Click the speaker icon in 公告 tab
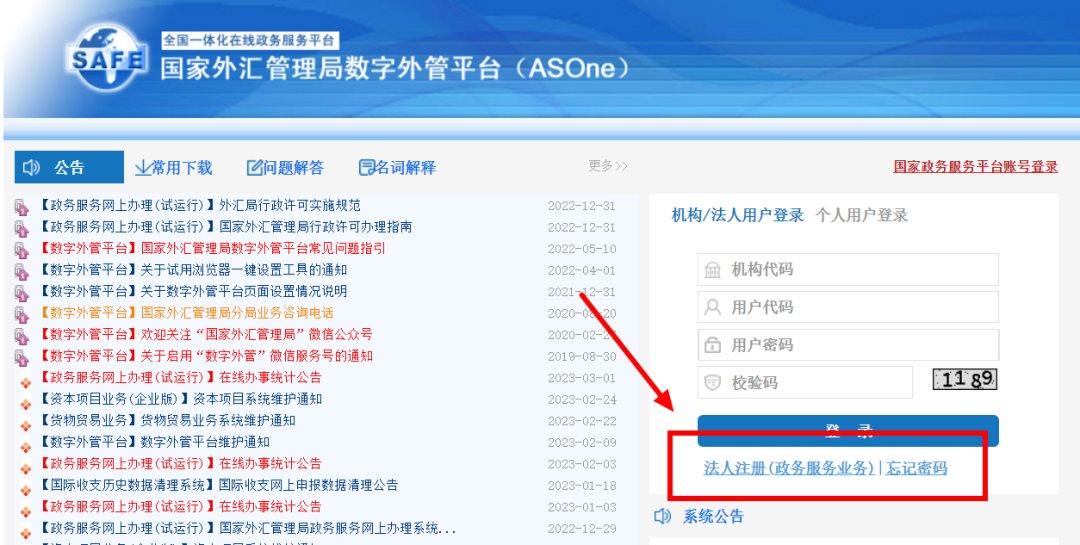This screenshot has width=1080, height=545. 32,167
